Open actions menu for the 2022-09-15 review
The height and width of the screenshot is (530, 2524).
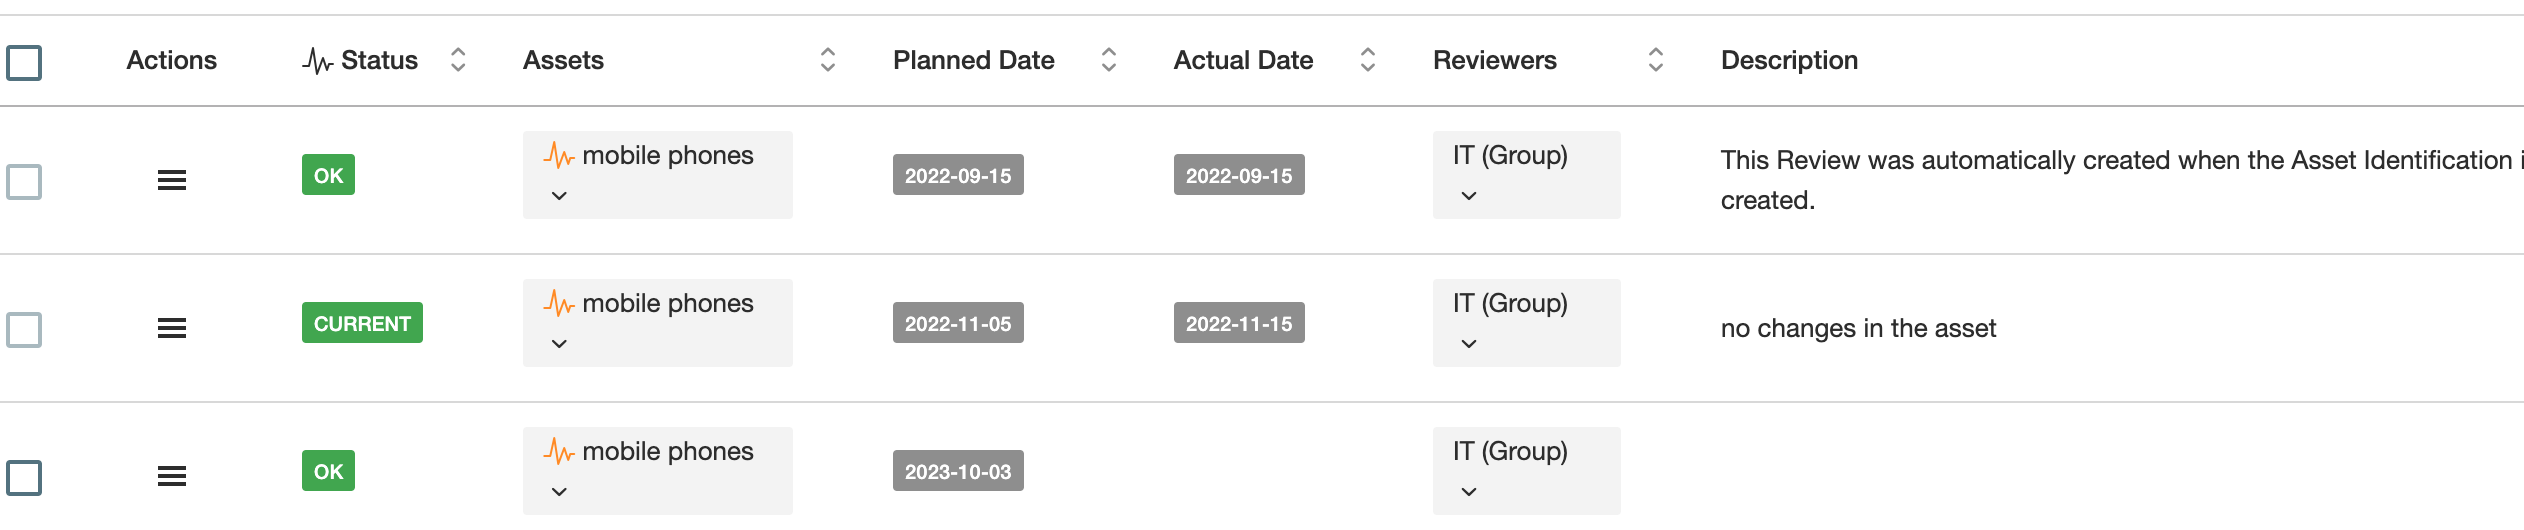click(x=172, y=180)
